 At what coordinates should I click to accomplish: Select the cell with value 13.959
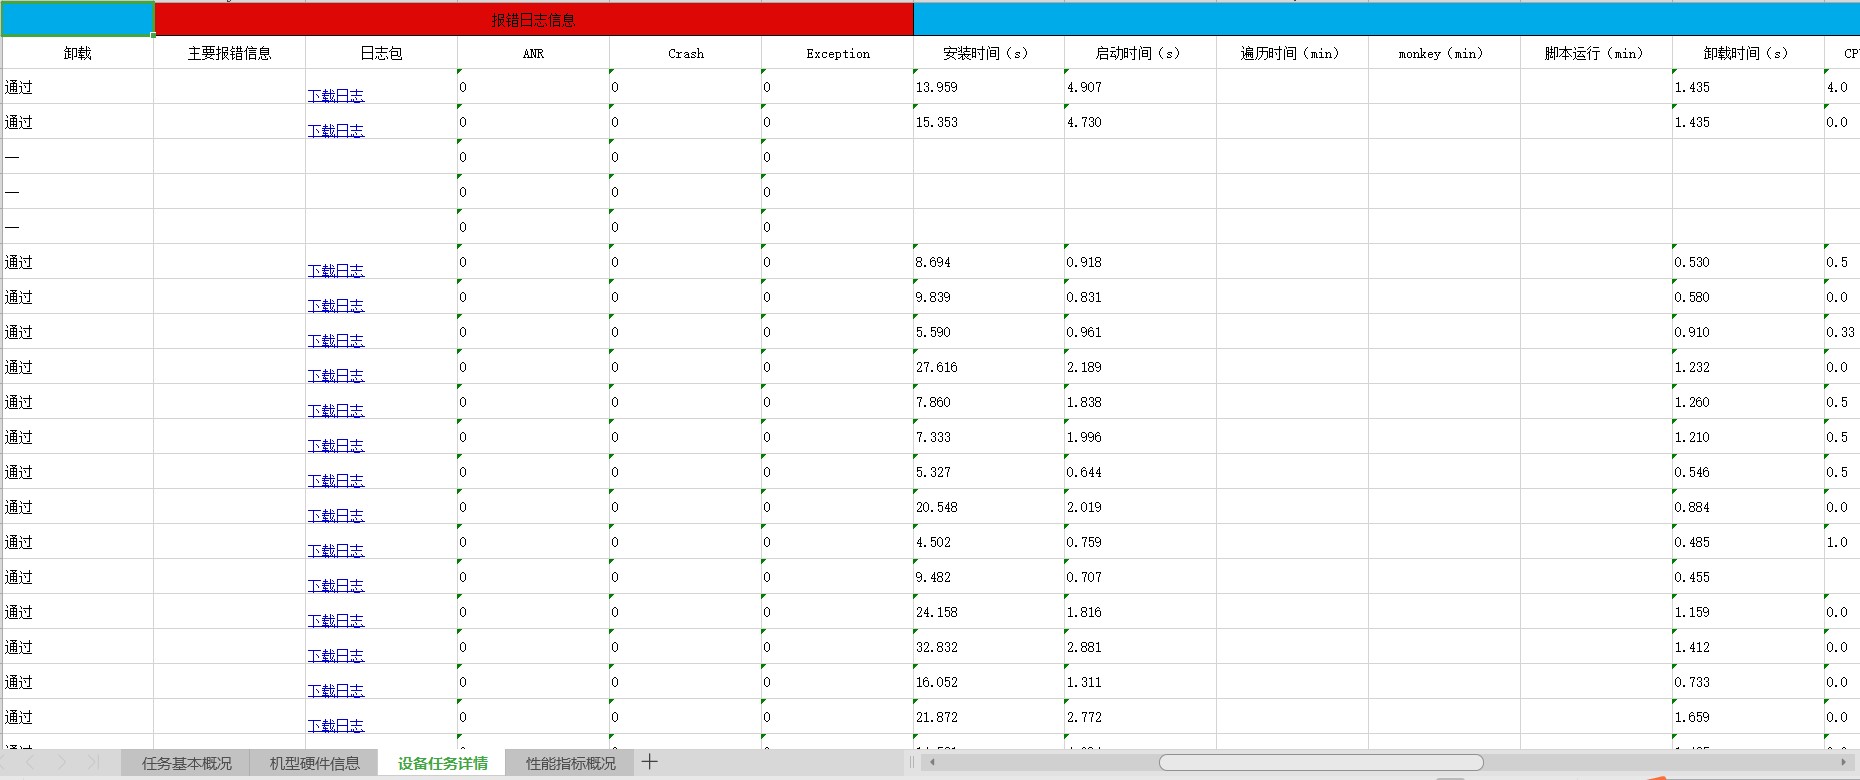(989, 87)
